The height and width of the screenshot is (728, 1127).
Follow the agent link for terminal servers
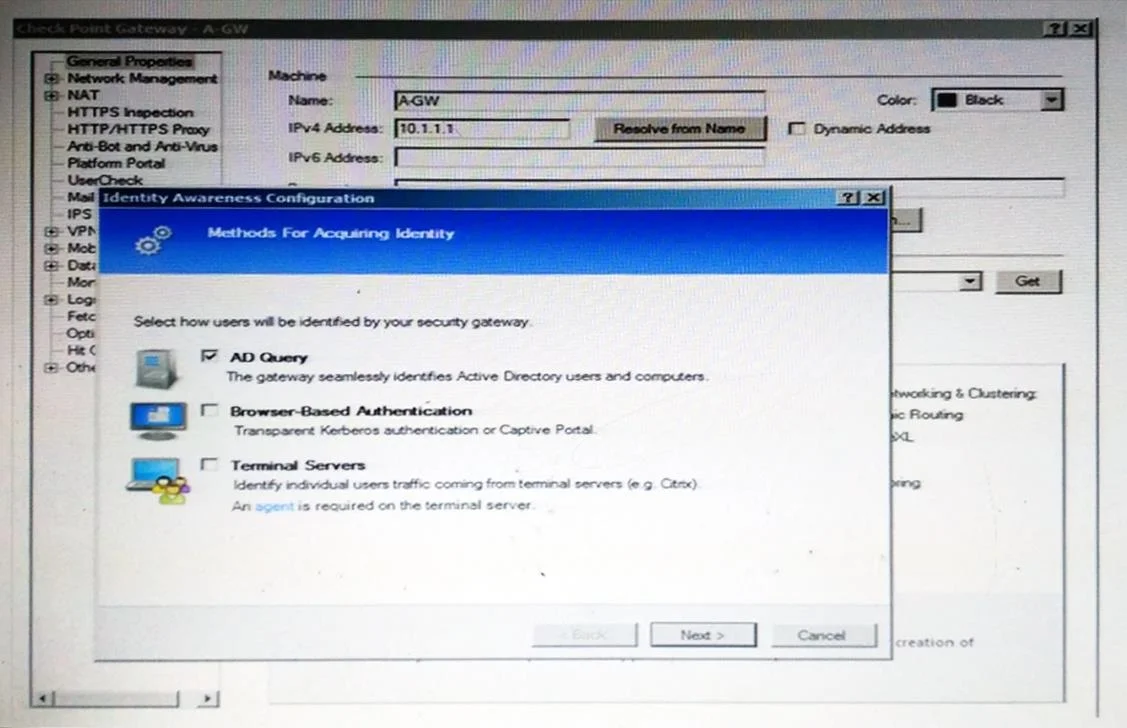[274, 506]
